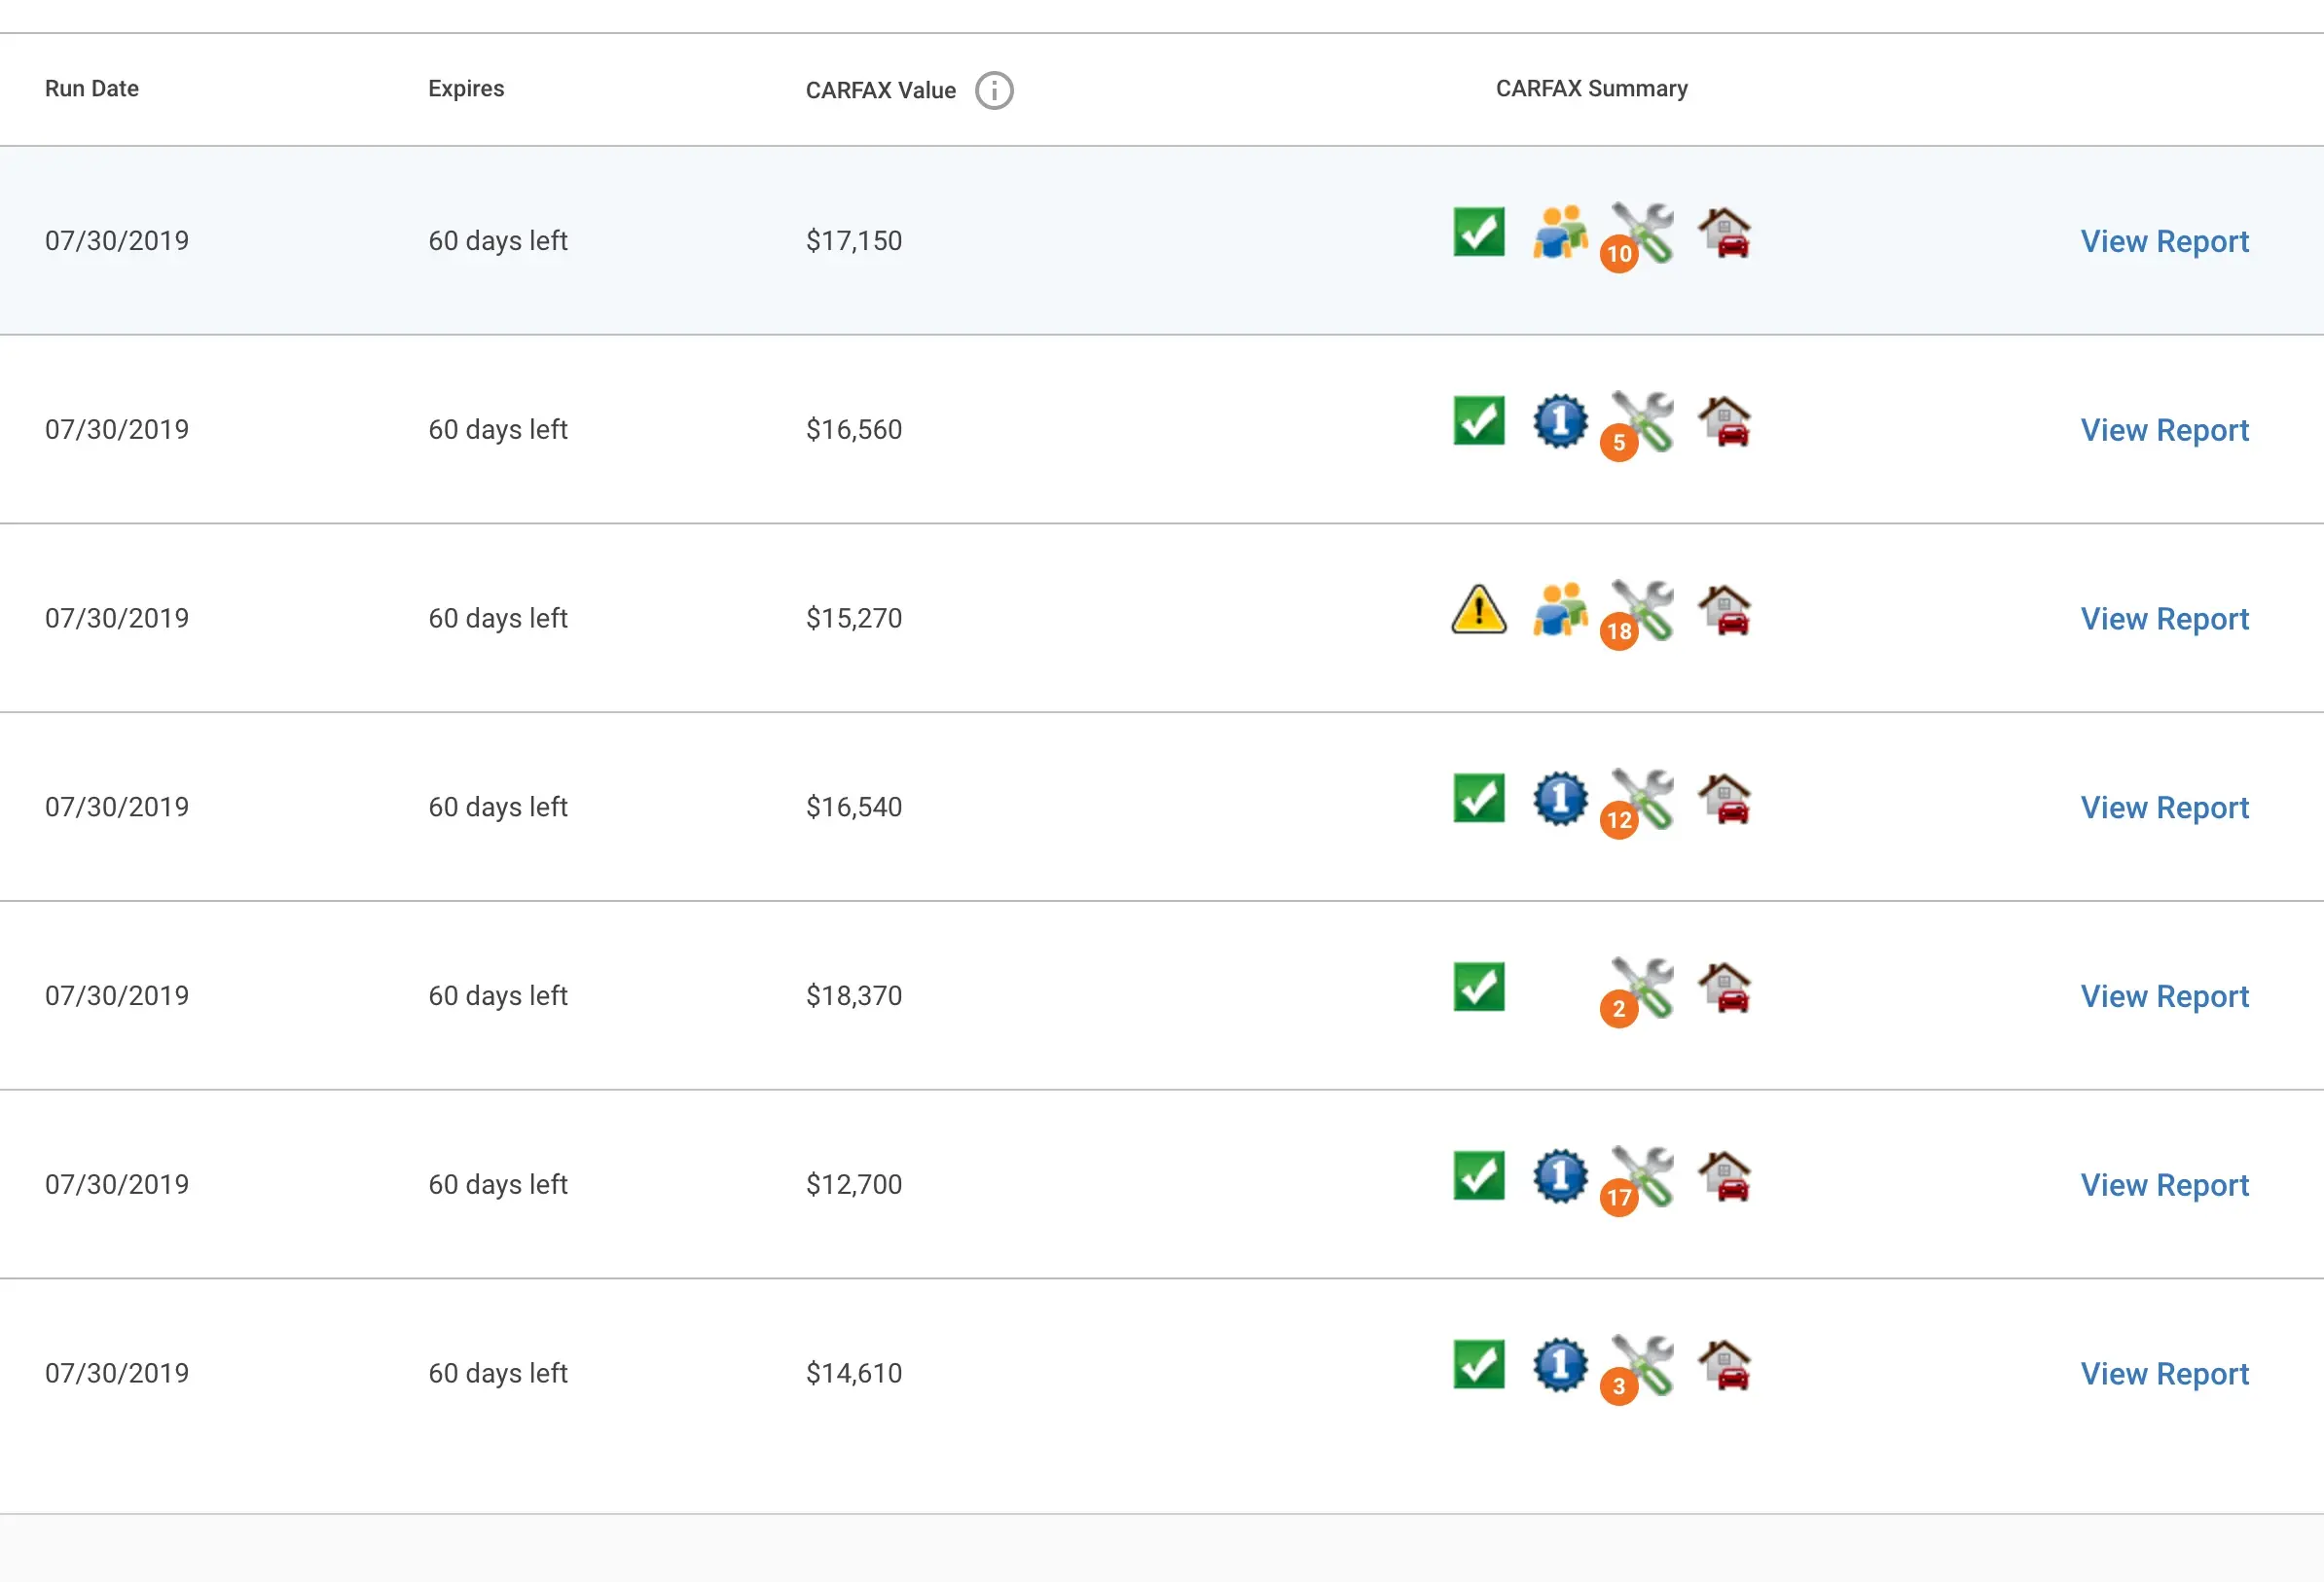Click the personal use house icon in $18,370 row
Viewport: 2324px width, 1582px height.
1724,987
